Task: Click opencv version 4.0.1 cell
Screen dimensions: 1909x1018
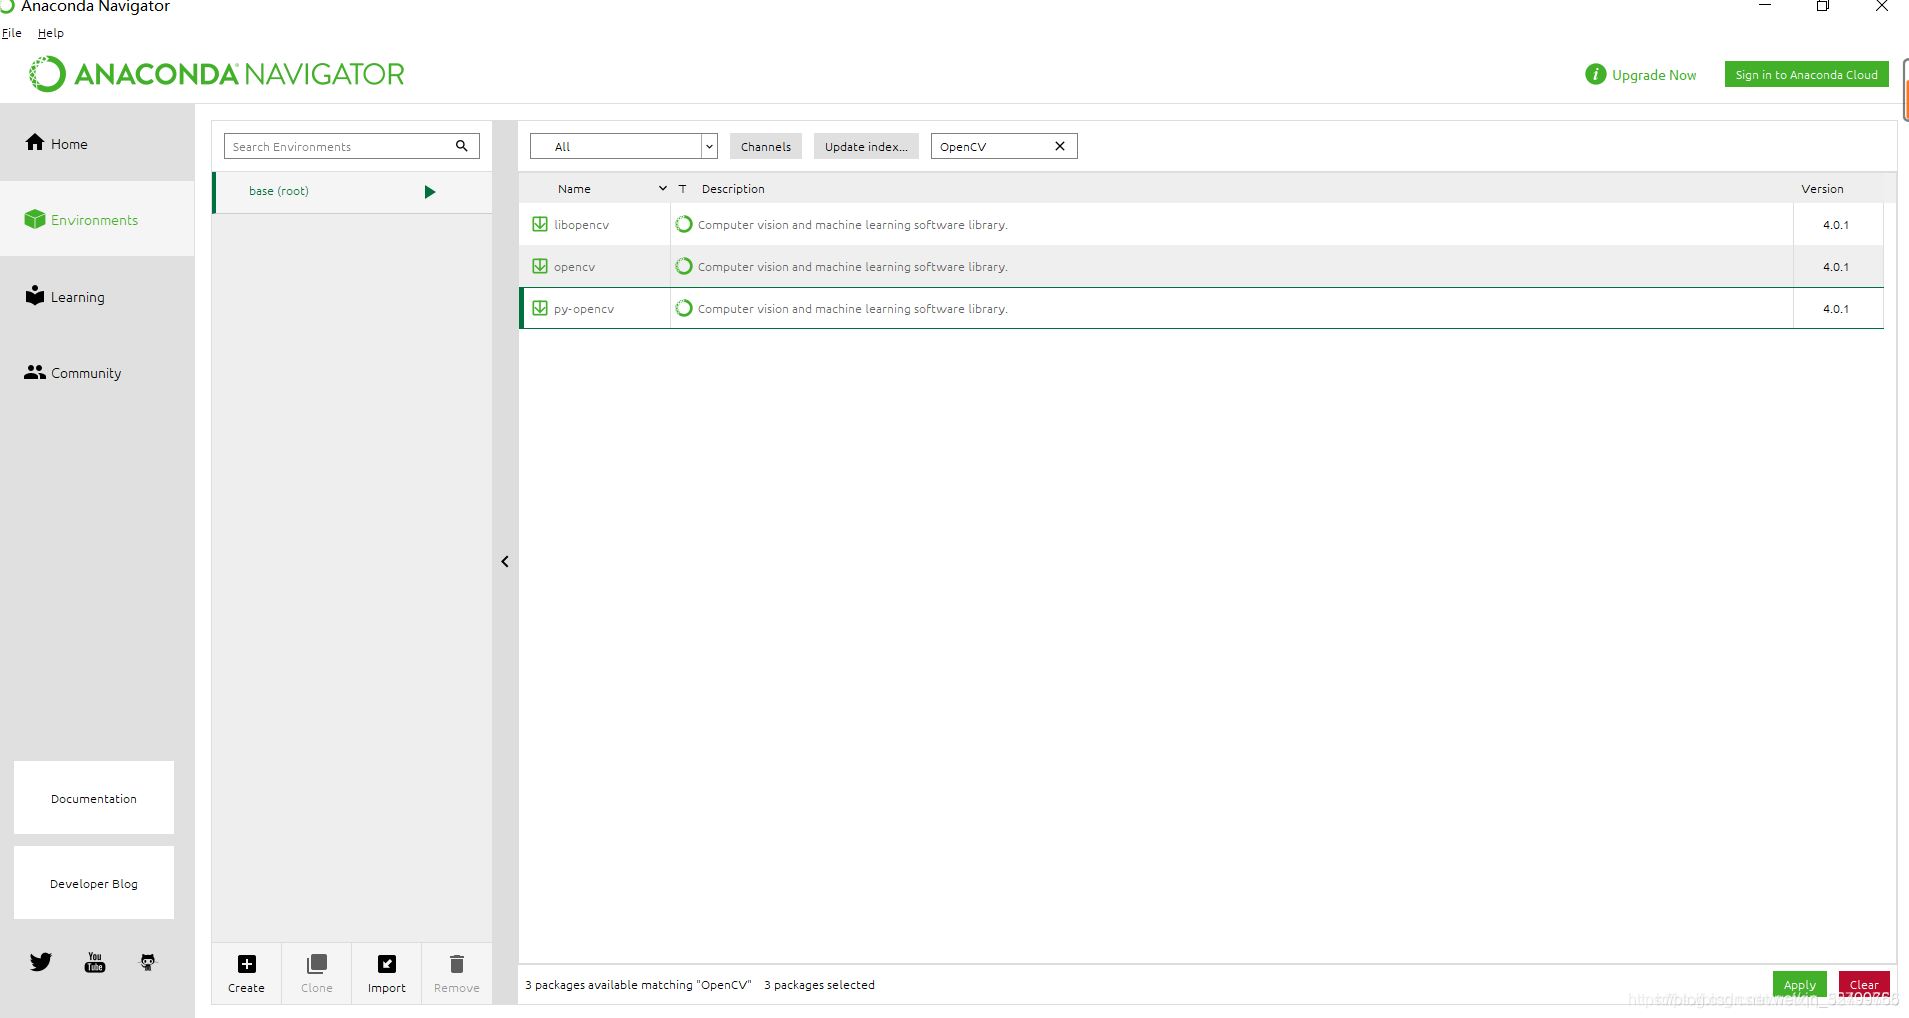Action: click(x=1836, y=266)
